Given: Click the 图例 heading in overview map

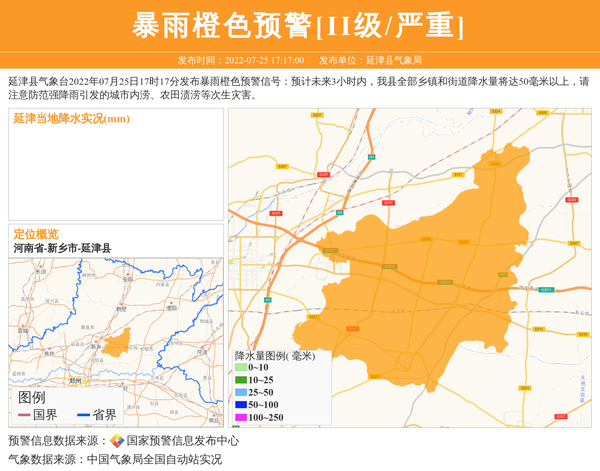Looking at the screenshot, I should point(32,397).
